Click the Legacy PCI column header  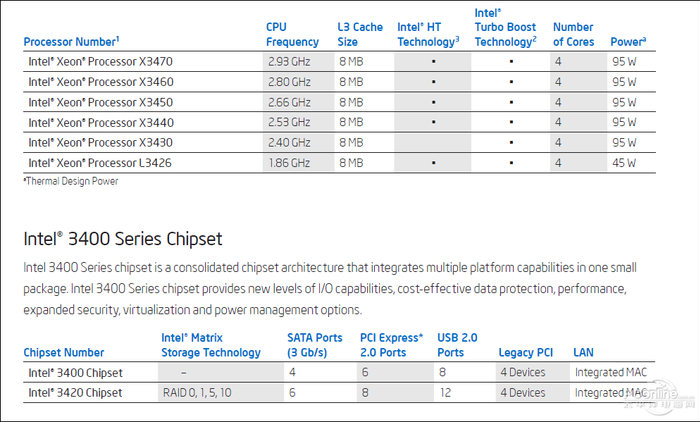coord(526,352)
